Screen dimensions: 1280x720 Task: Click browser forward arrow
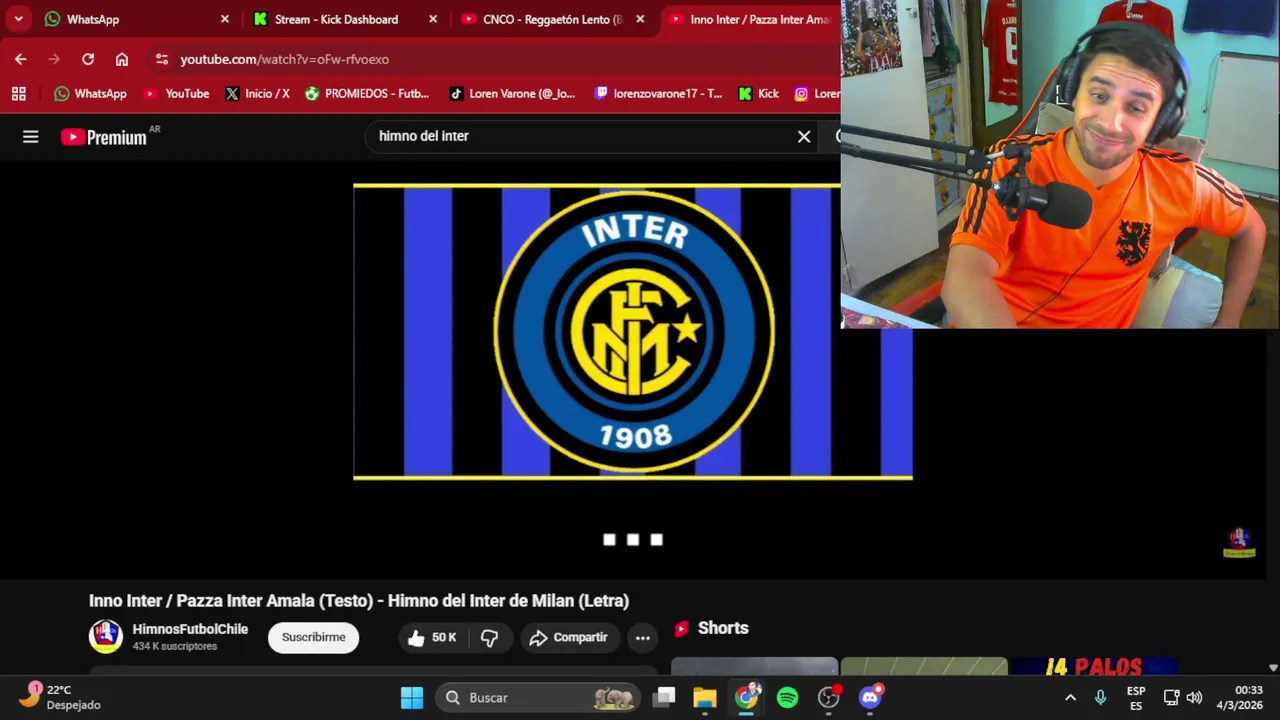54,59
